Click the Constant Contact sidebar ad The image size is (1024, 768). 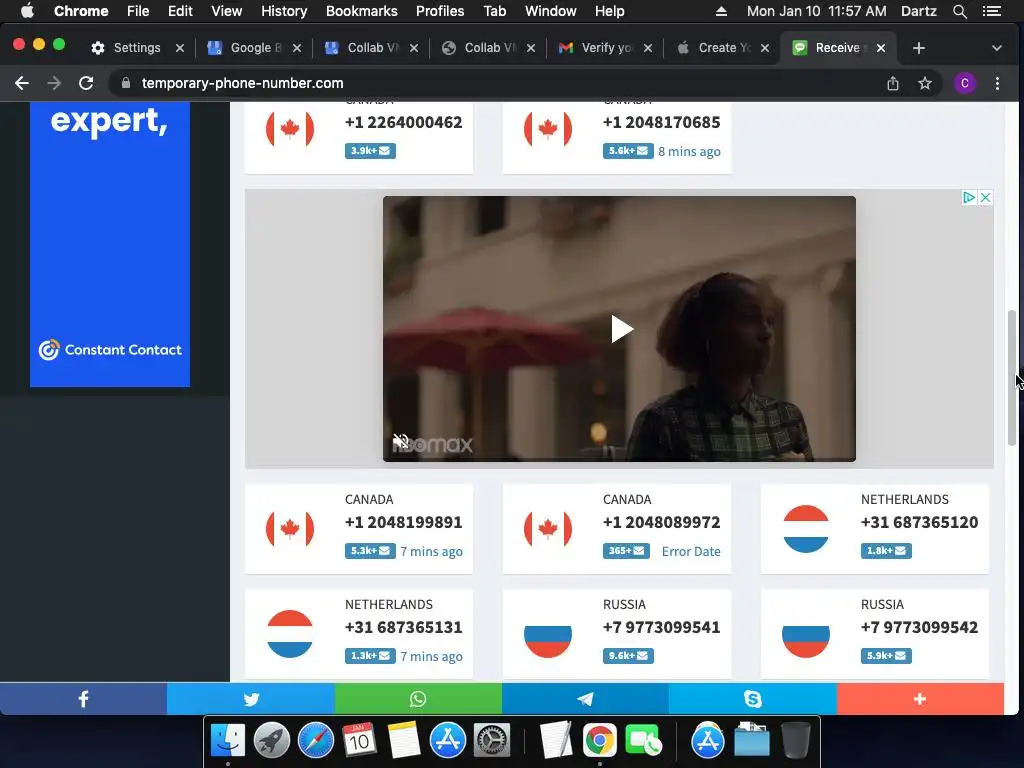pyautogui.click(x=110, y=244)
